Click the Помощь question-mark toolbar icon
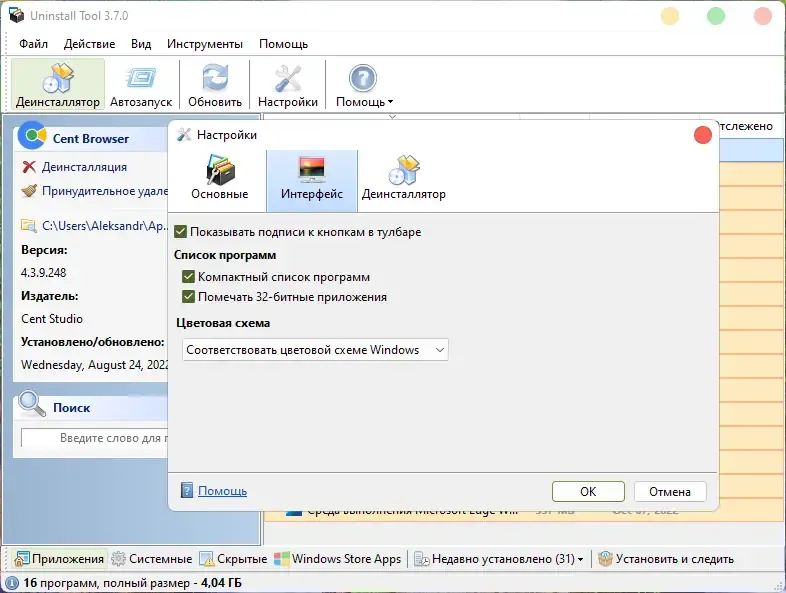This screenshot has height=593, width=786. (362, 78)
